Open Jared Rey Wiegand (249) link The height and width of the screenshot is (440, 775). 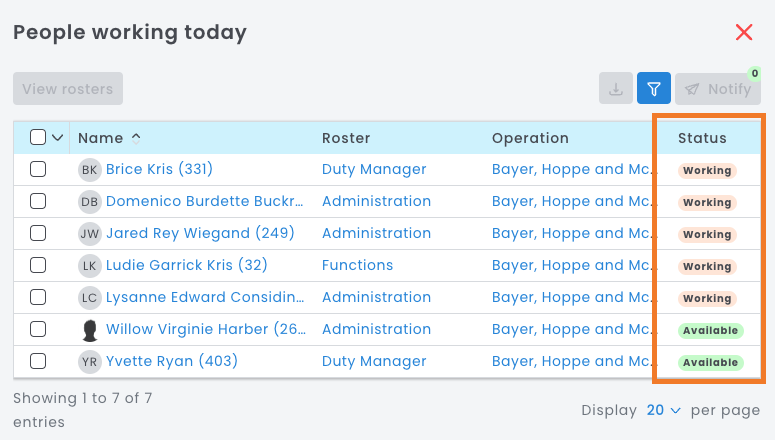pyautogui.click(x=178, y=234)
